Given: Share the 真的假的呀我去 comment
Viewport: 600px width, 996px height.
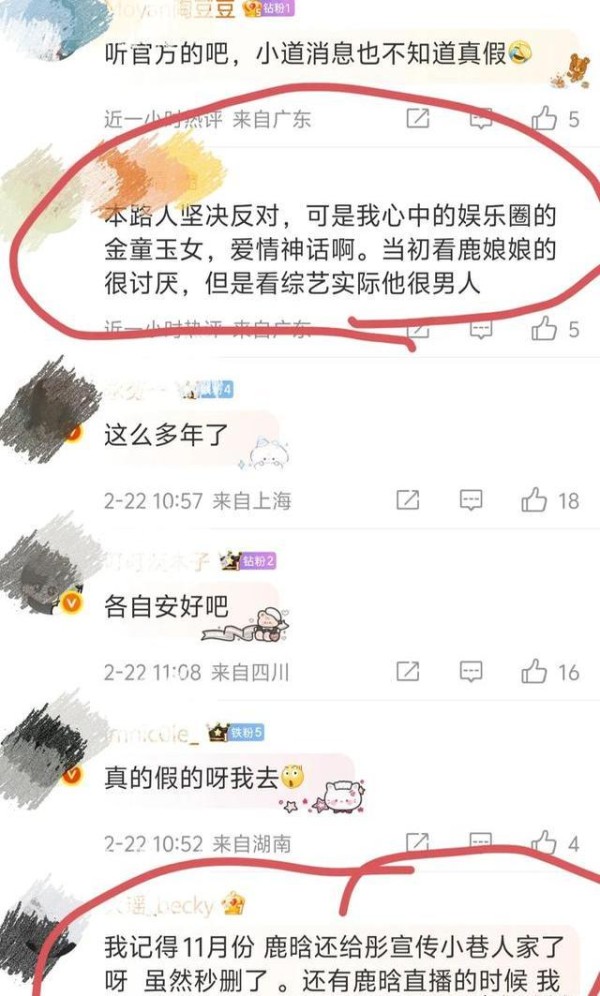Looking at the screenshot, I should tap(417, 842).
